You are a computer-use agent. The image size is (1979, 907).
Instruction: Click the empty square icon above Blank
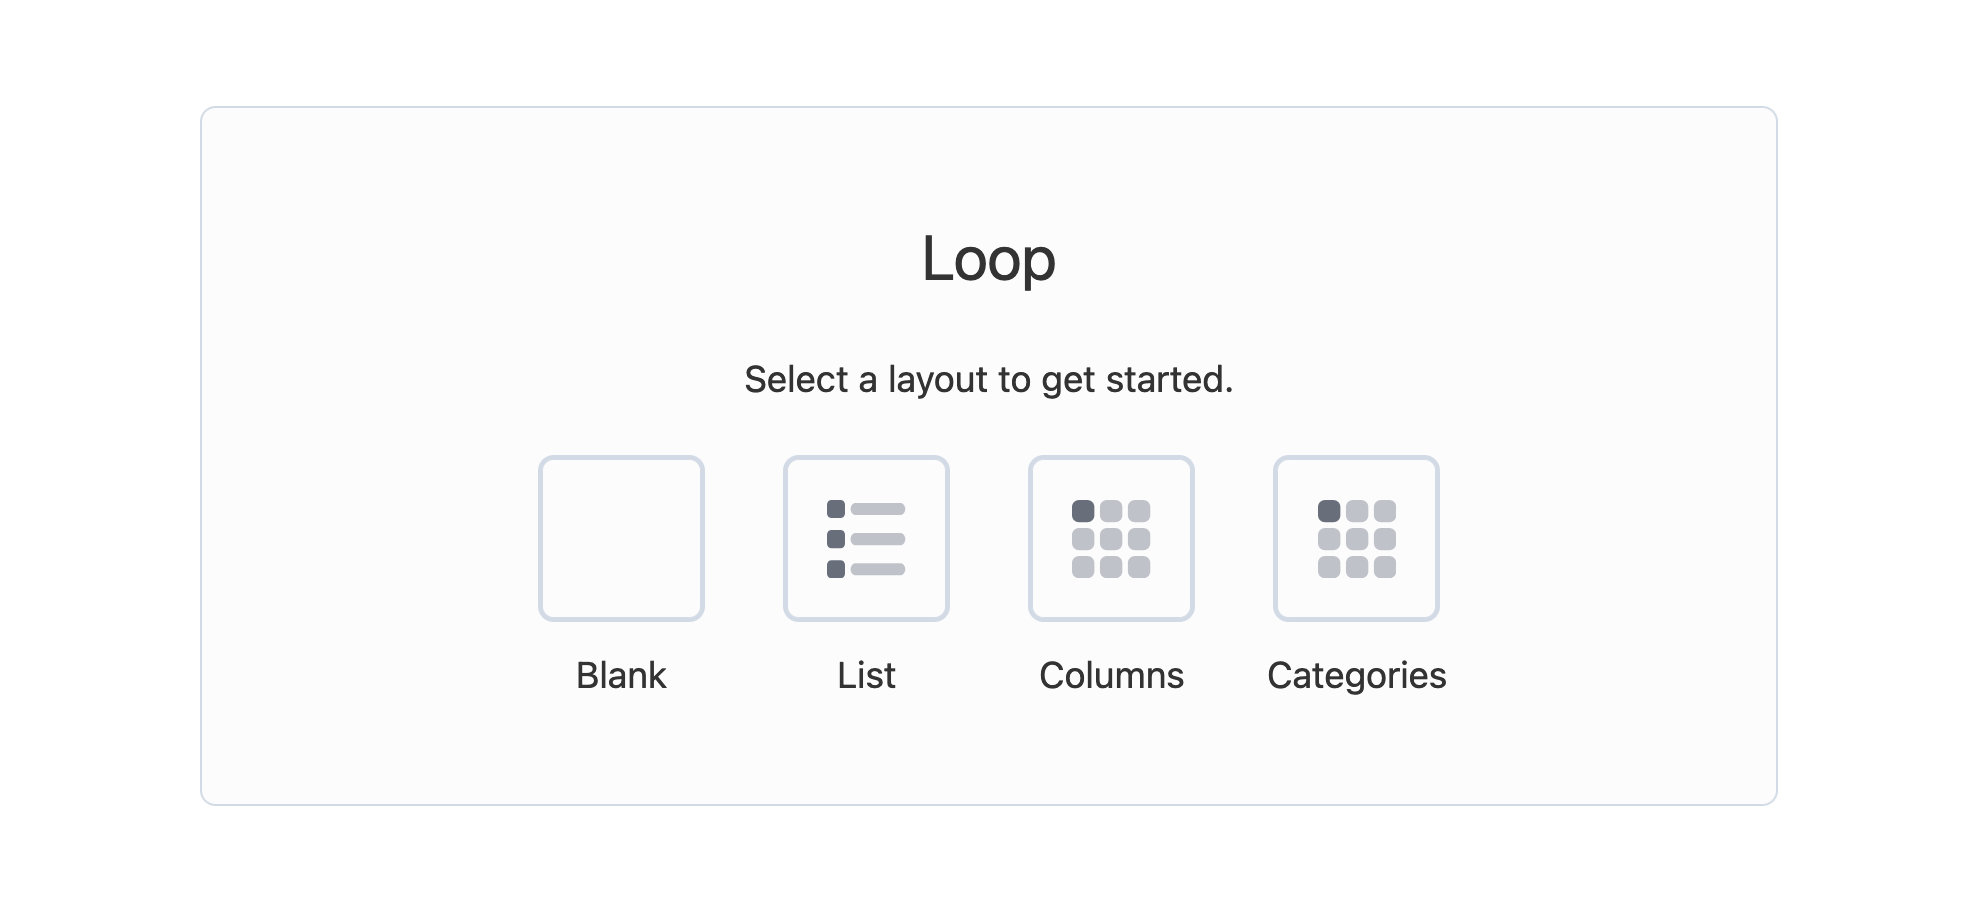point(621,537)
